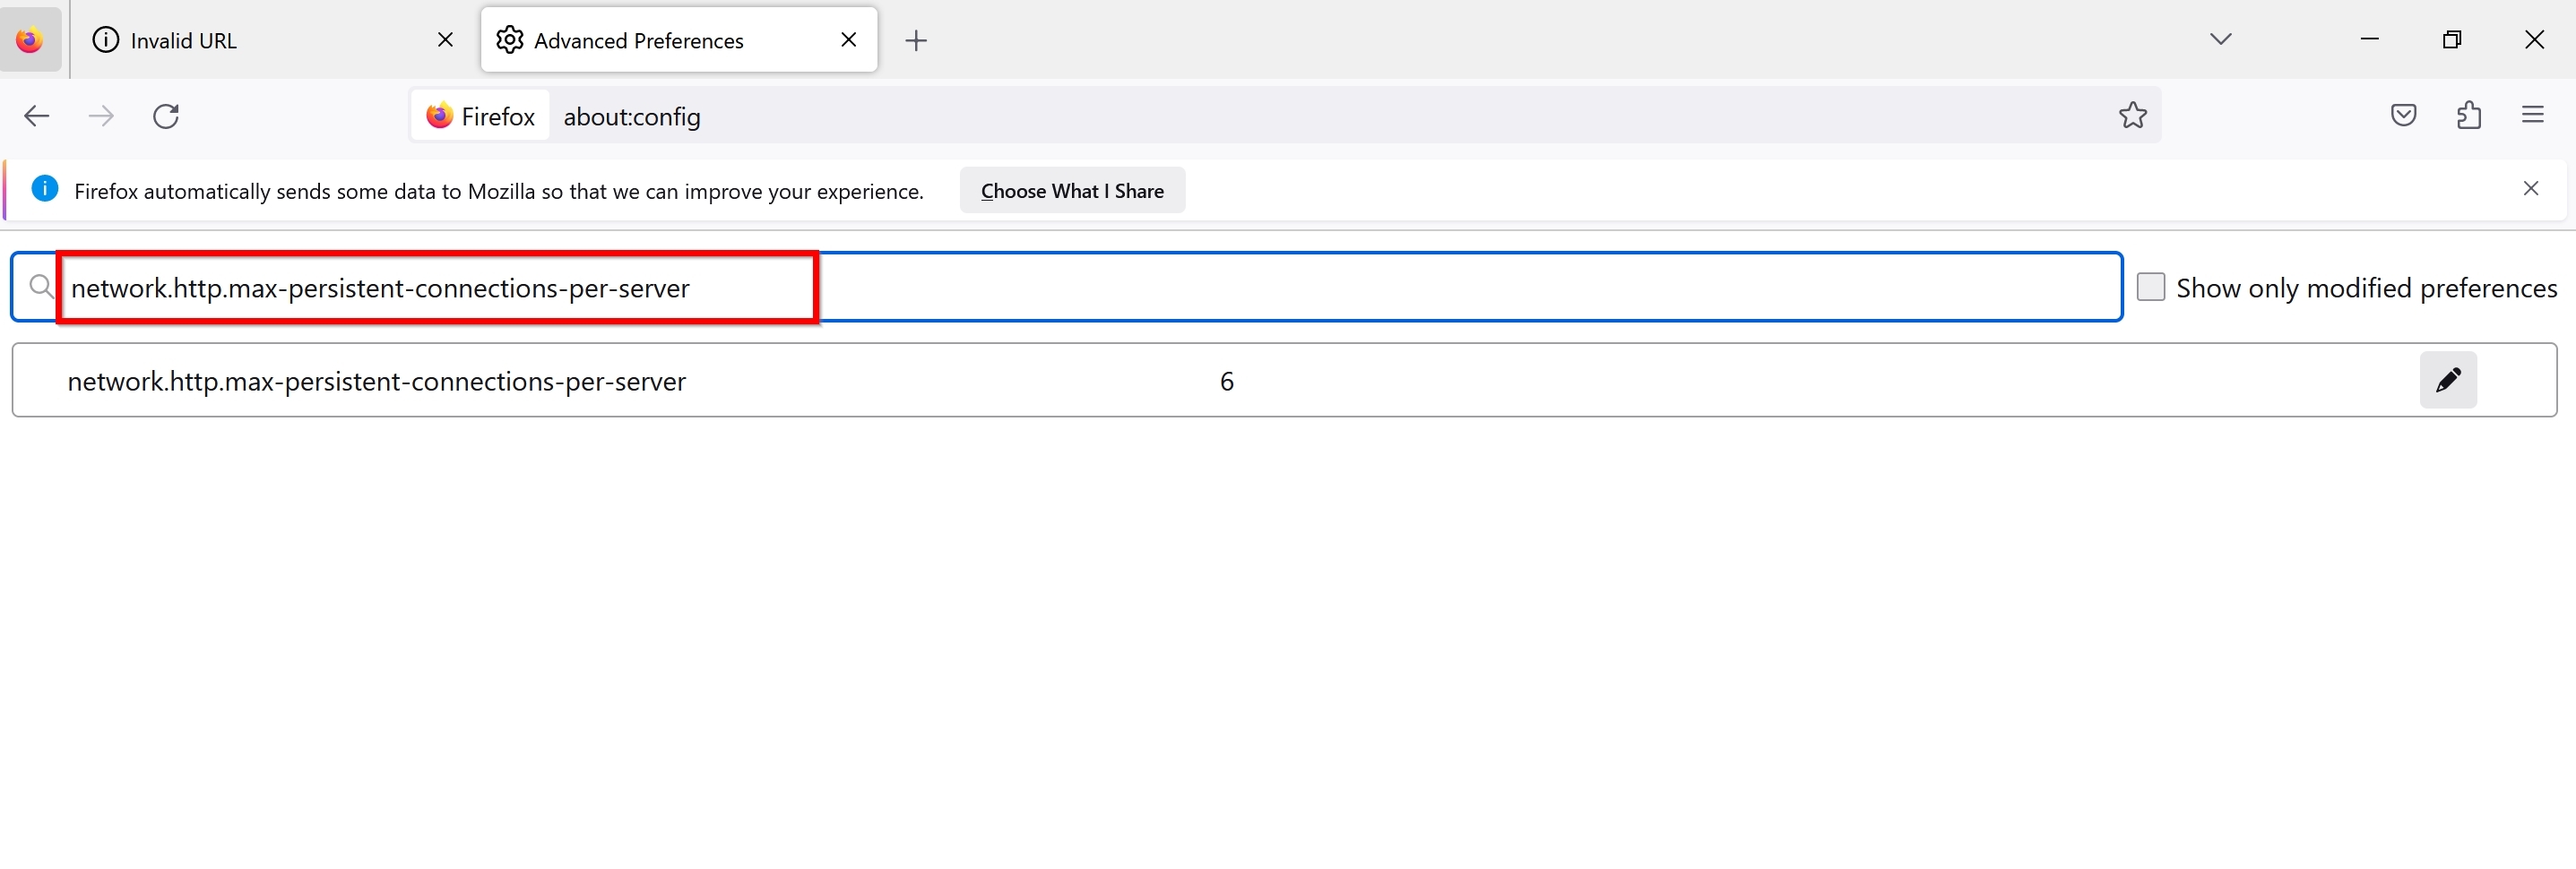Close the Invalid URL tab

click(x=446, y=40)
